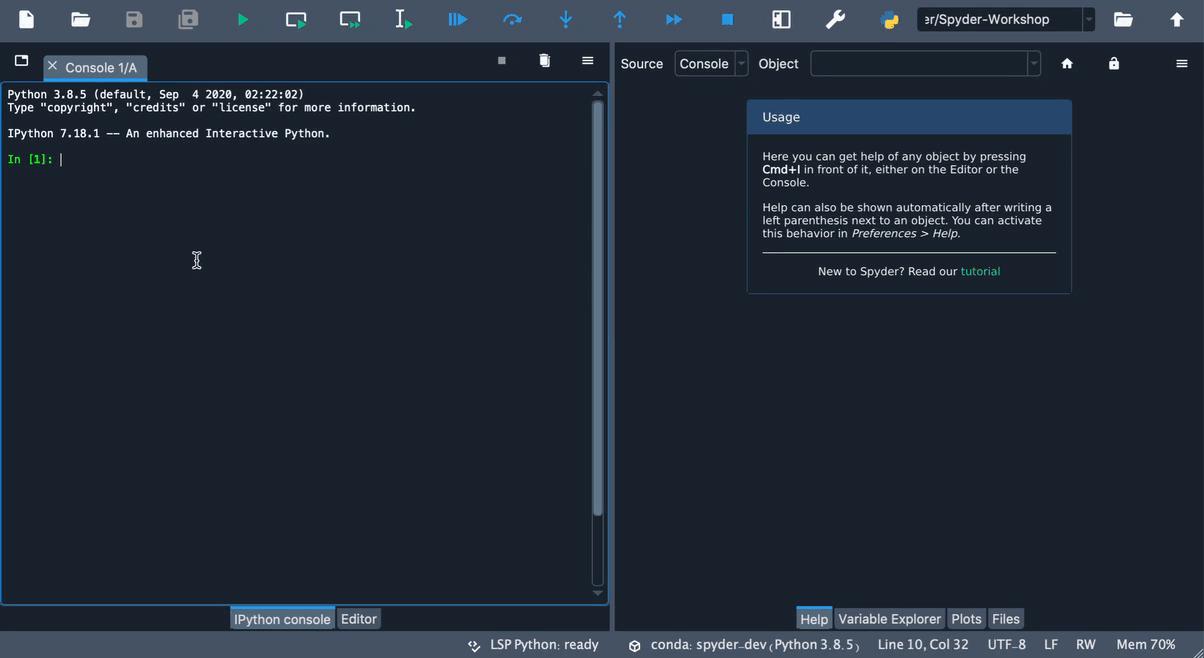Run the current cell
The height and width of the screenshot is (658, 1204).
(x=295, y=18)
